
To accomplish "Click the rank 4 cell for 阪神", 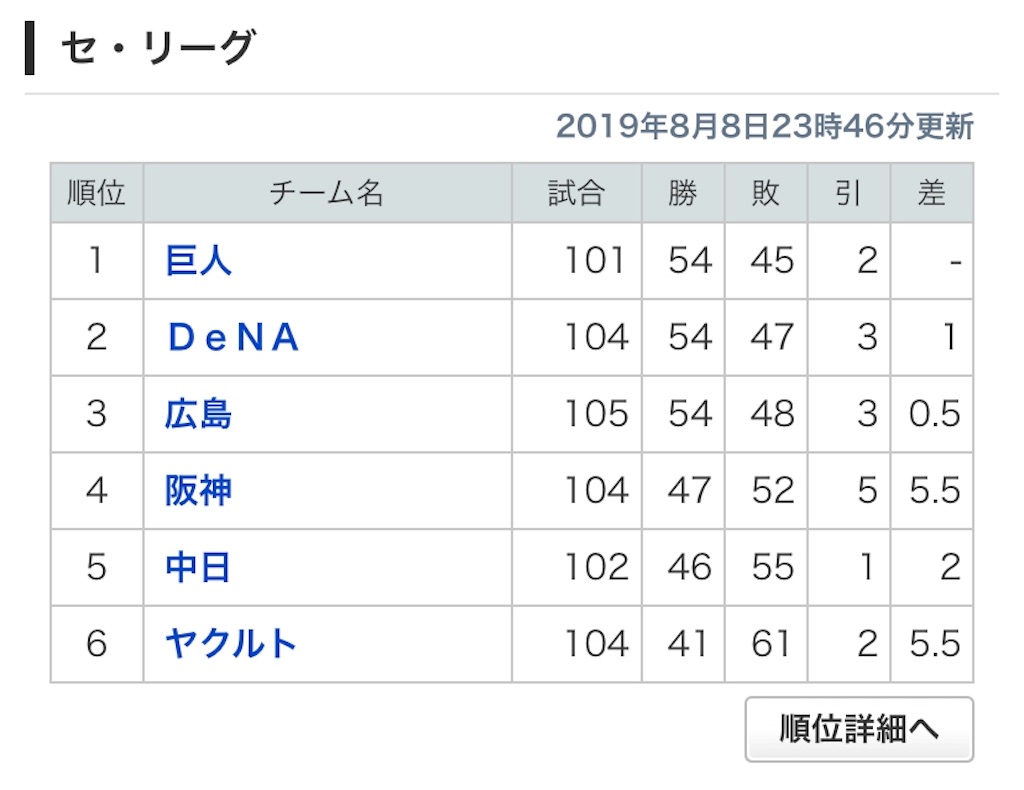I will [x=97, y=490].
